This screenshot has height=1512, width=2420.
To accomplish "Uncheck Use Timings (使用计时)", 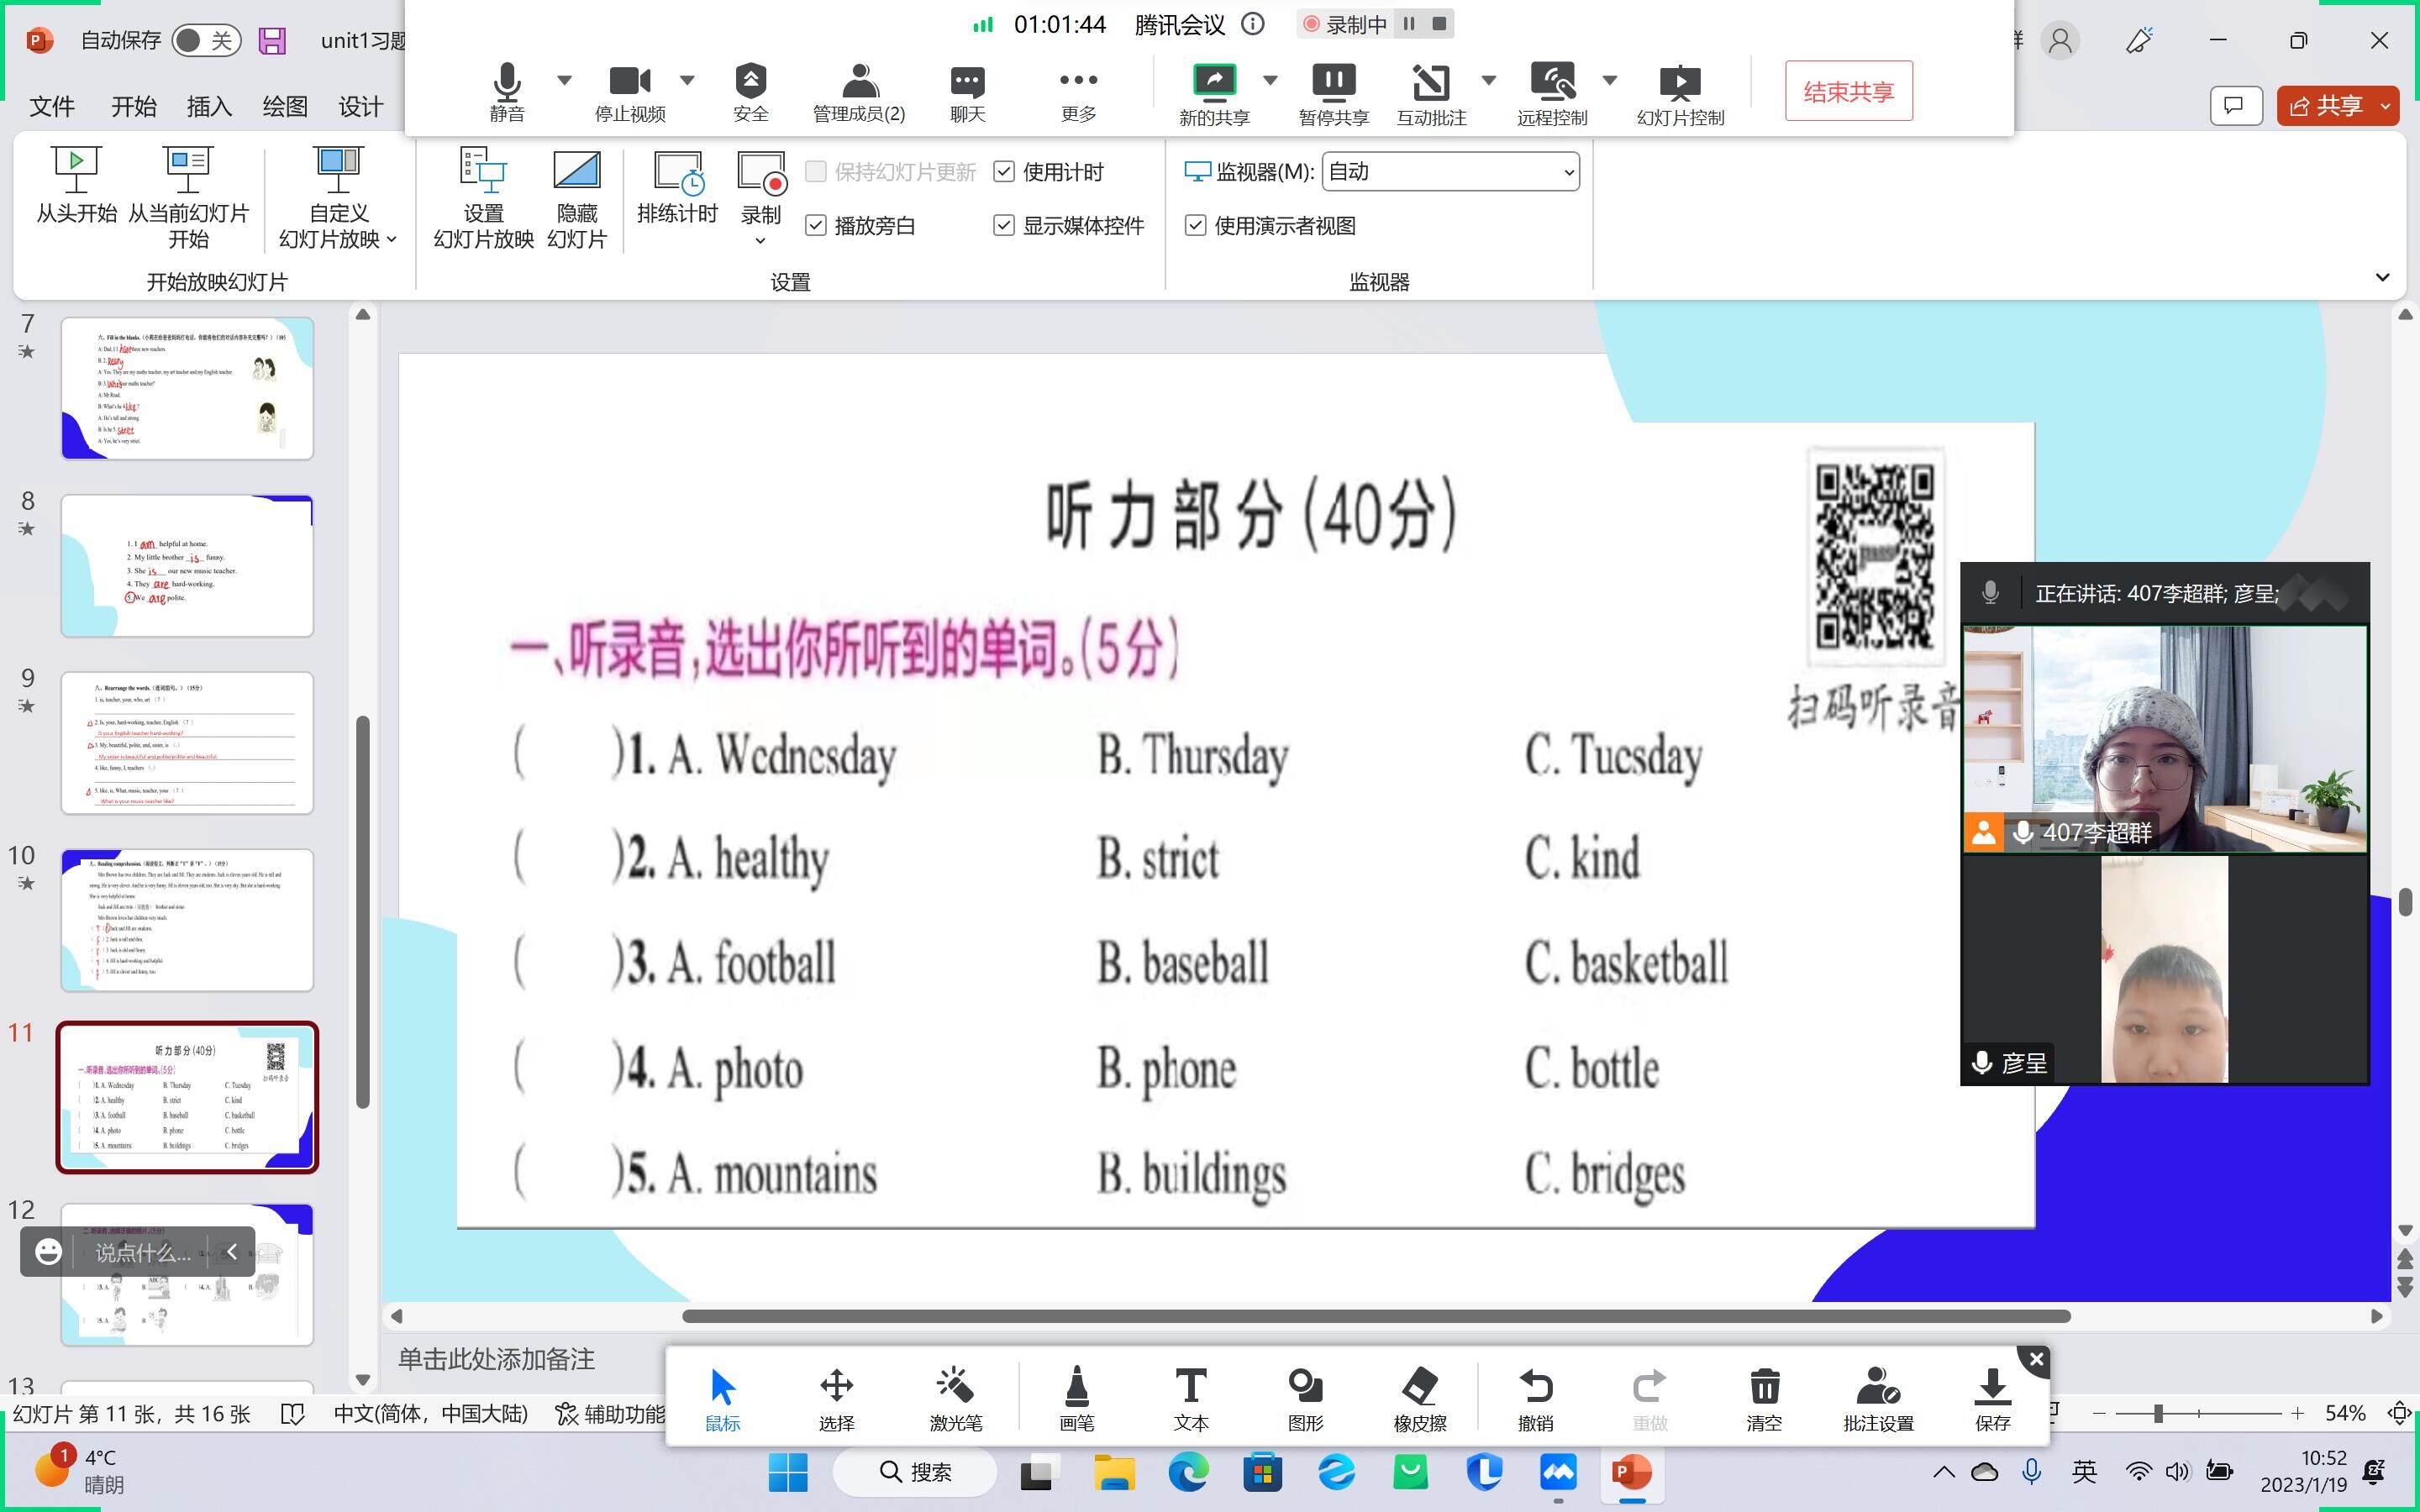I will 1004,172.
